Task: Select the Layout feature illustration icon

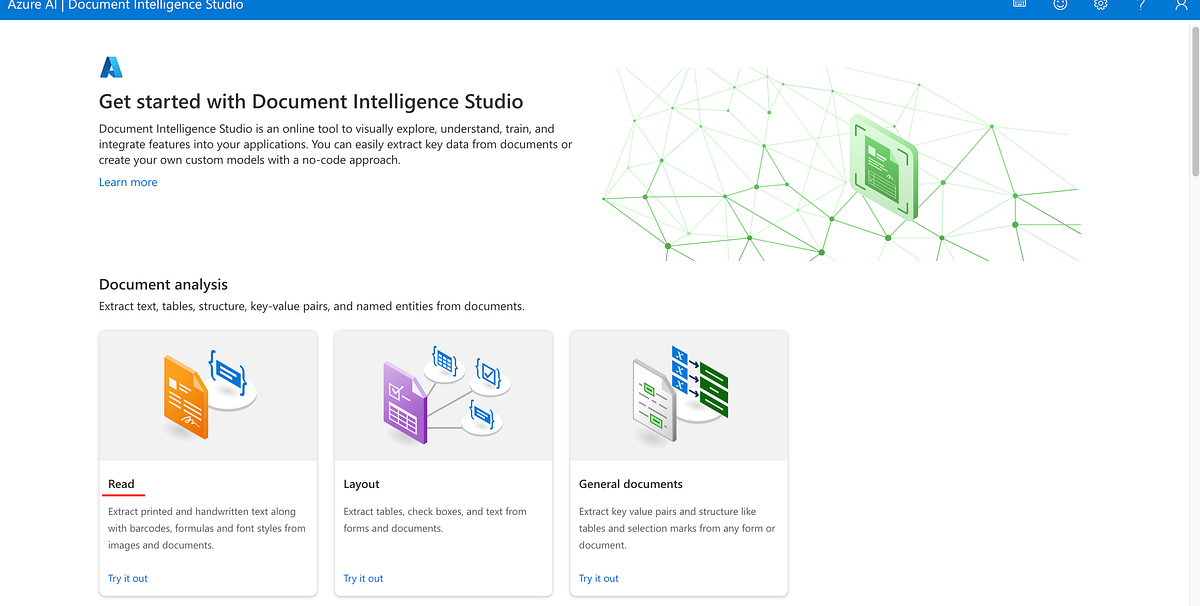Action: coord(443,394)
